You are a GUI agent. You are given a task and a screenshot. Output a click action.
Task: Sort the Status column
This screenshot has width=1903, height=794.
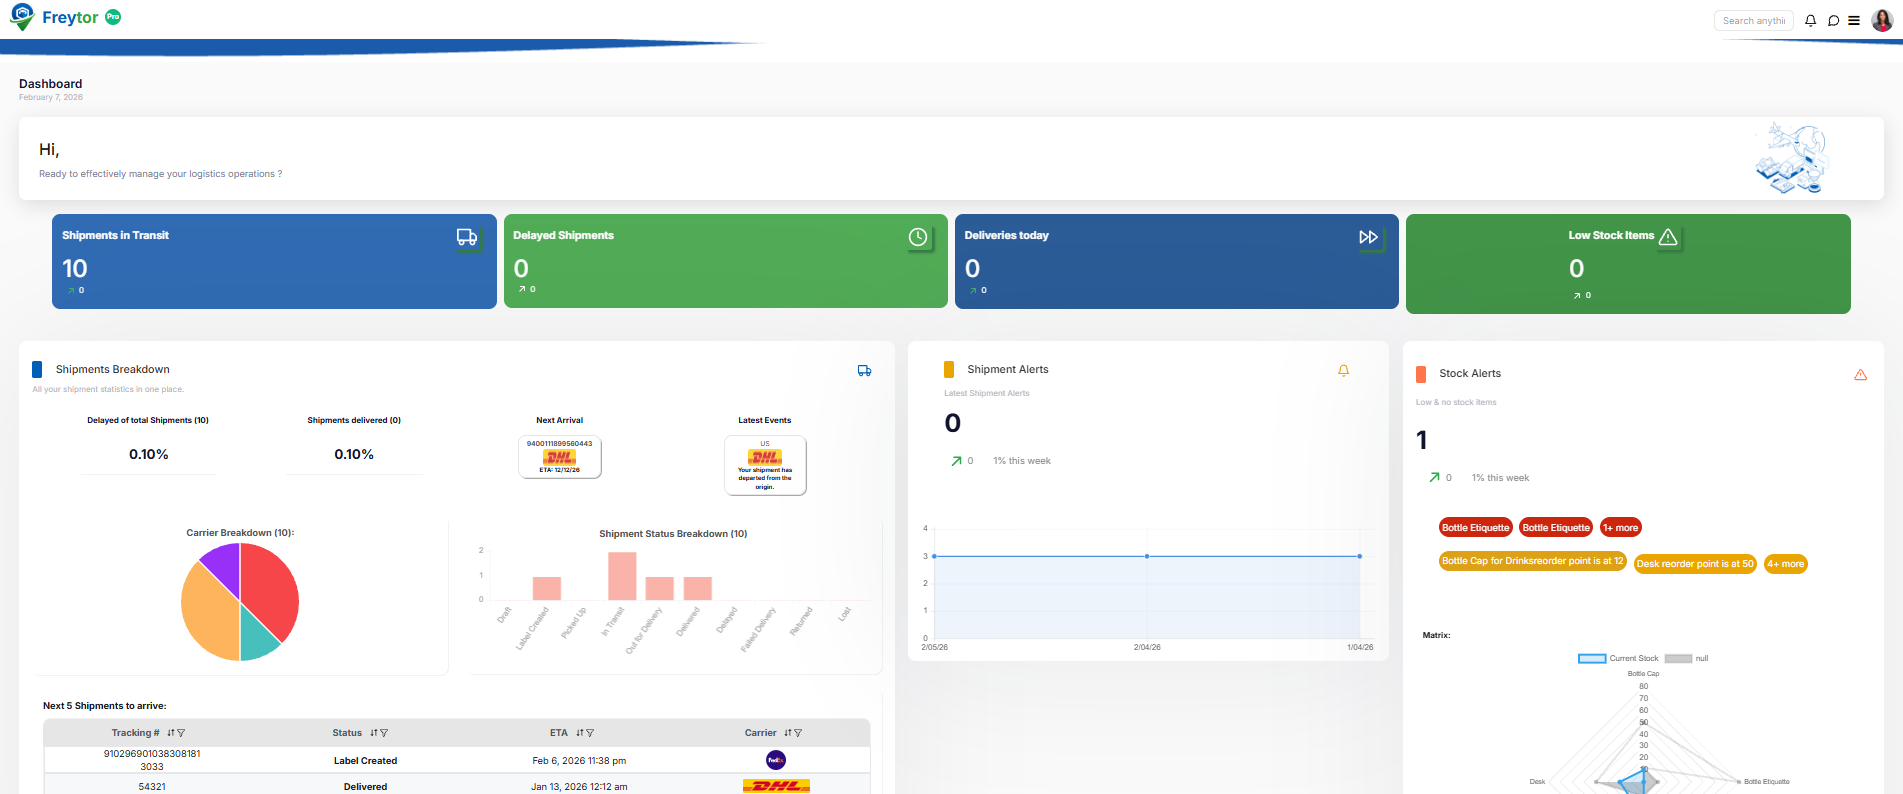click(x=374, y=733)
